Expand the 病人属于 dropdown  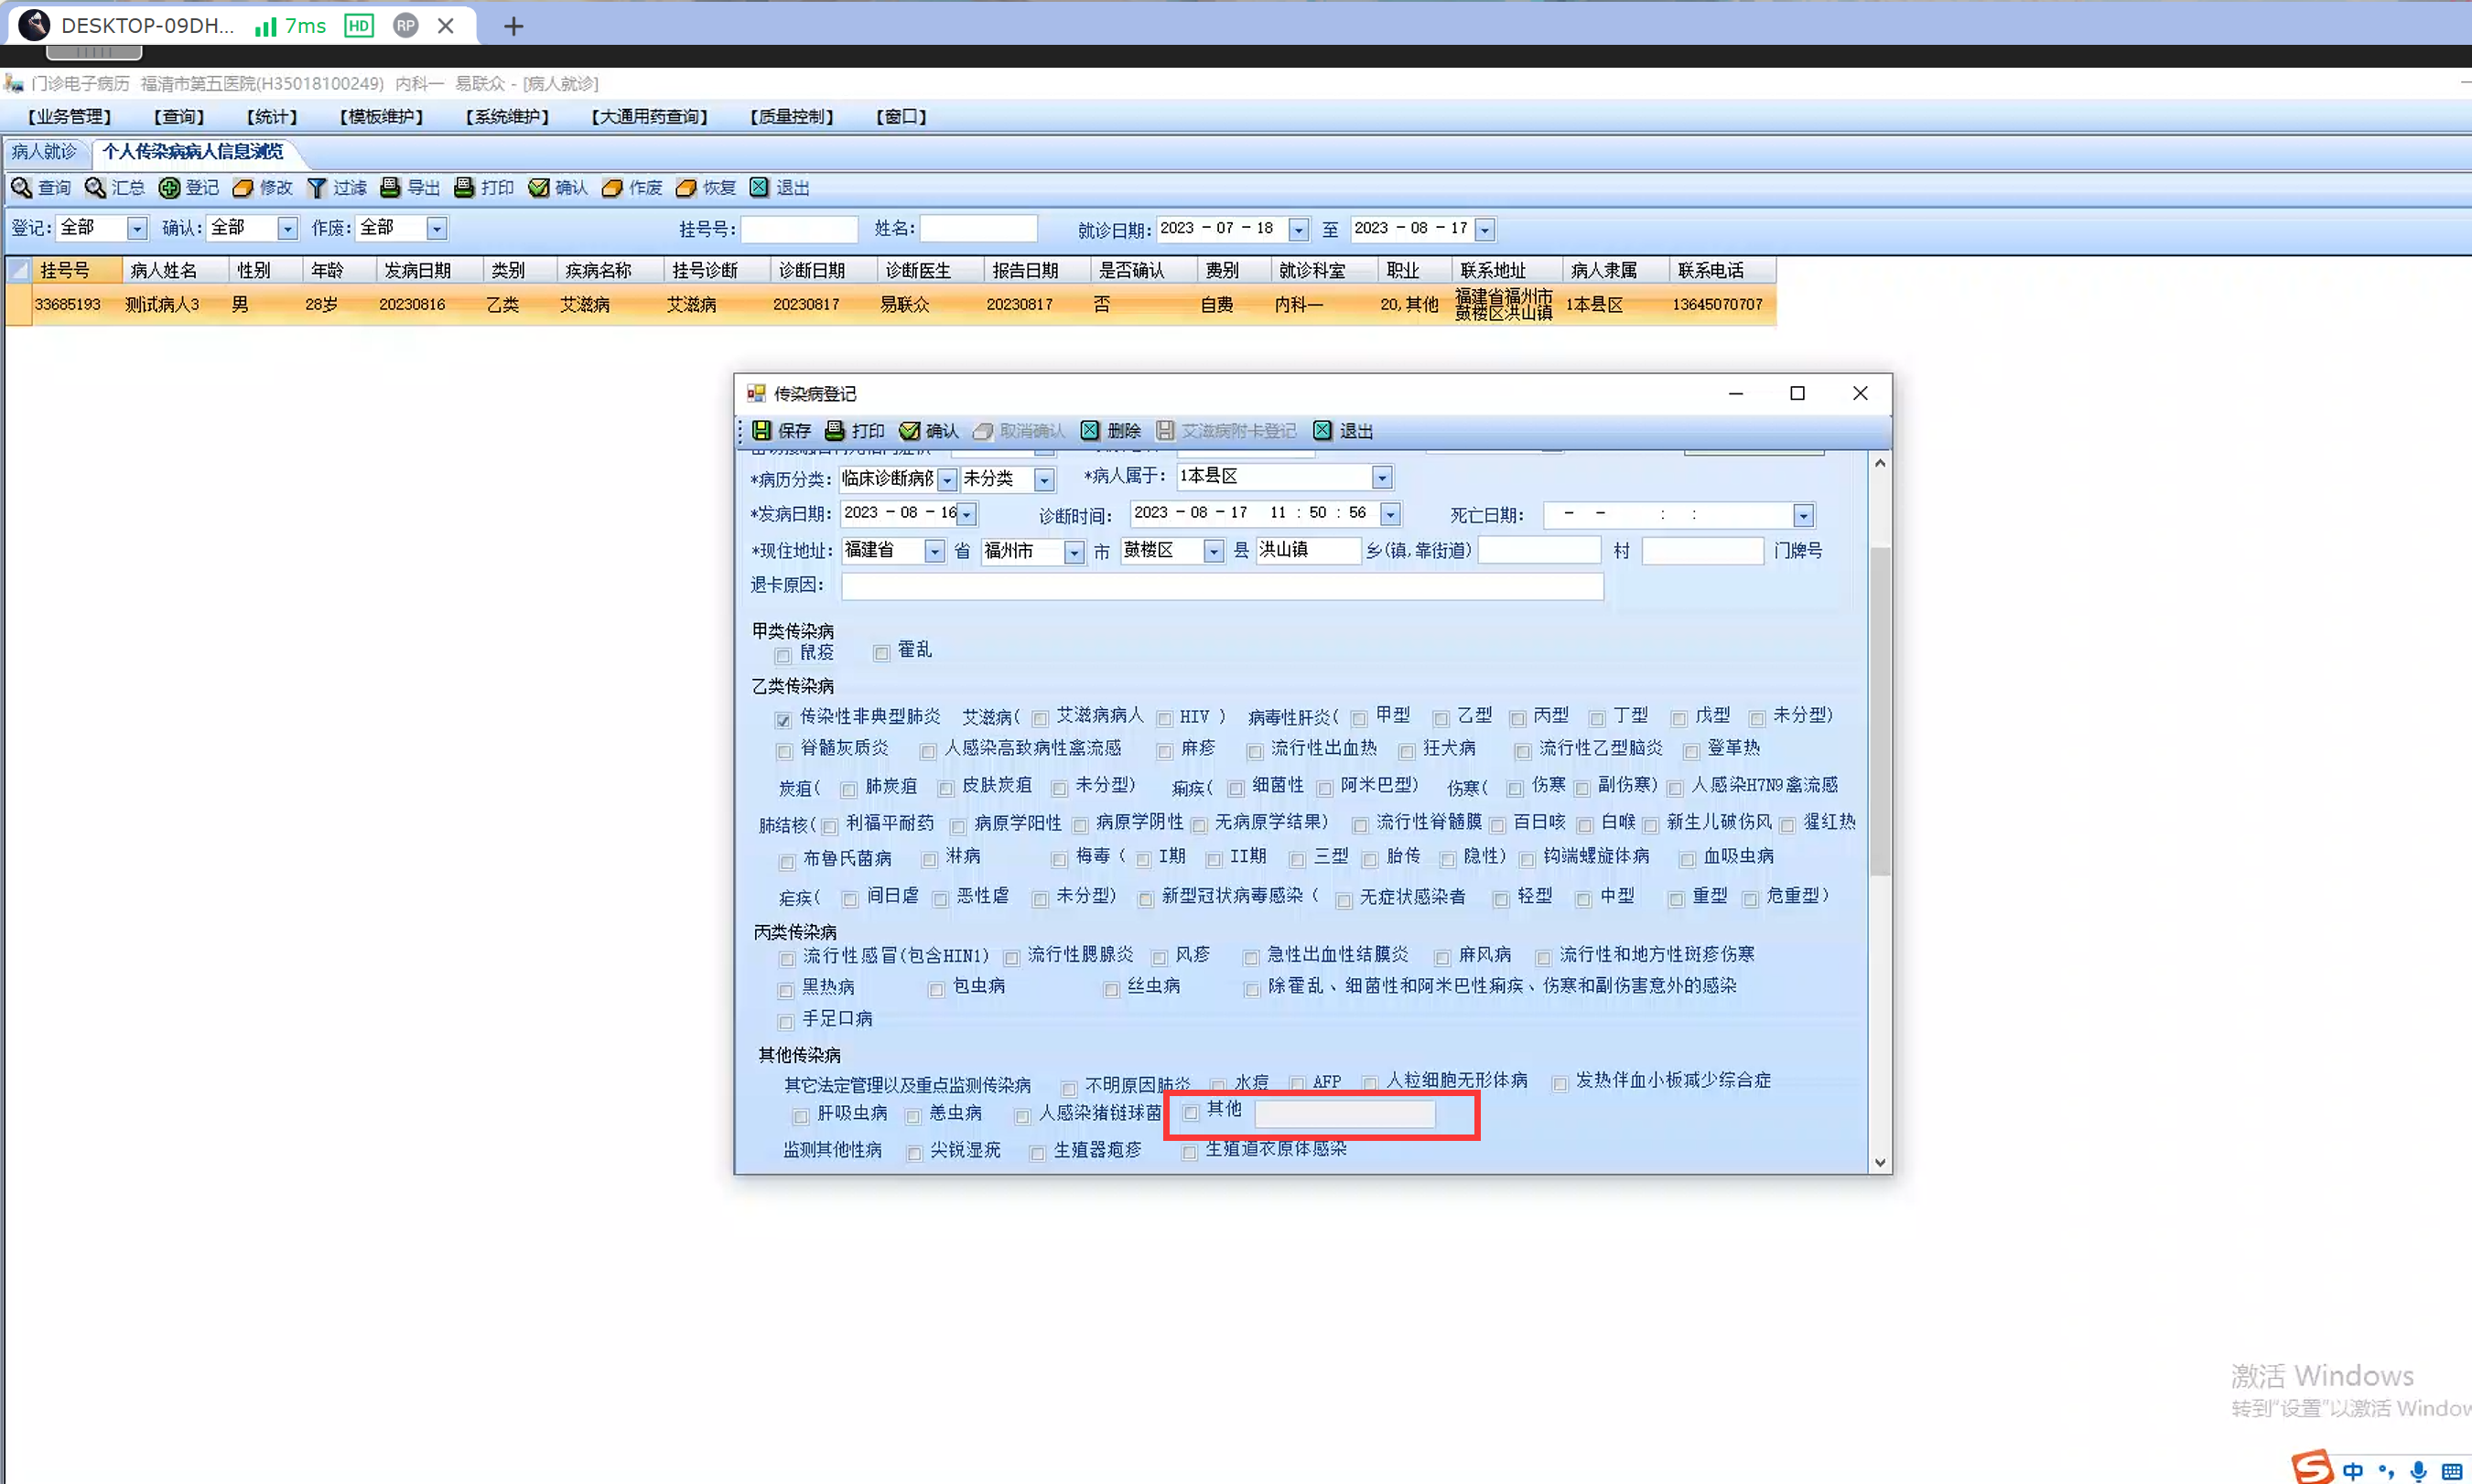click(x=1381, y=478)
